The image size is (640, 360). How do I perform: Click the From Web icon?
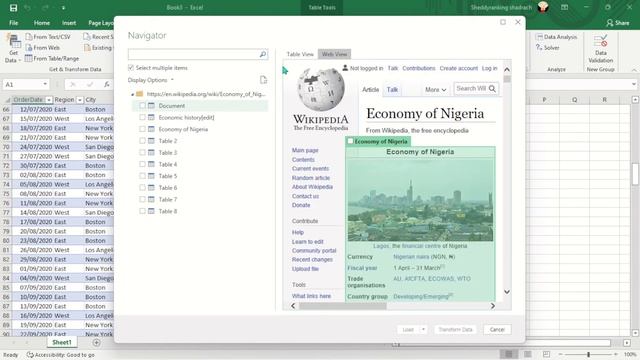(29, 48)
